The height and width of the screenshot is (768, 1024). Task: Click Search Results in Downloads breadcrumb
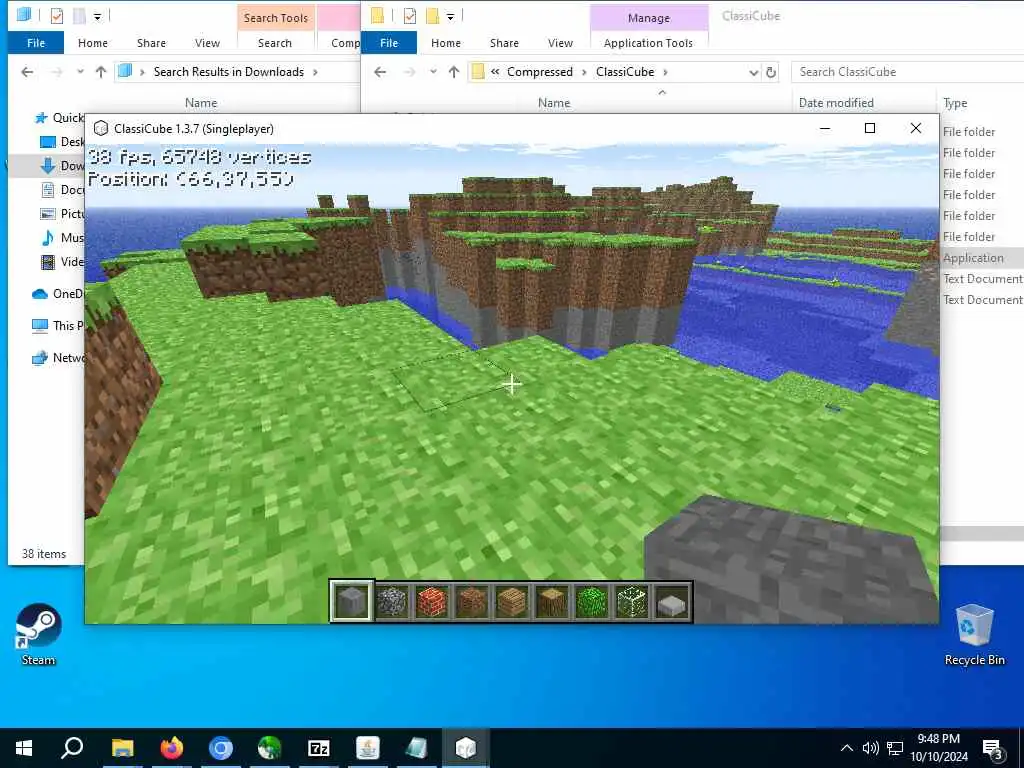[x=229, y=72]
